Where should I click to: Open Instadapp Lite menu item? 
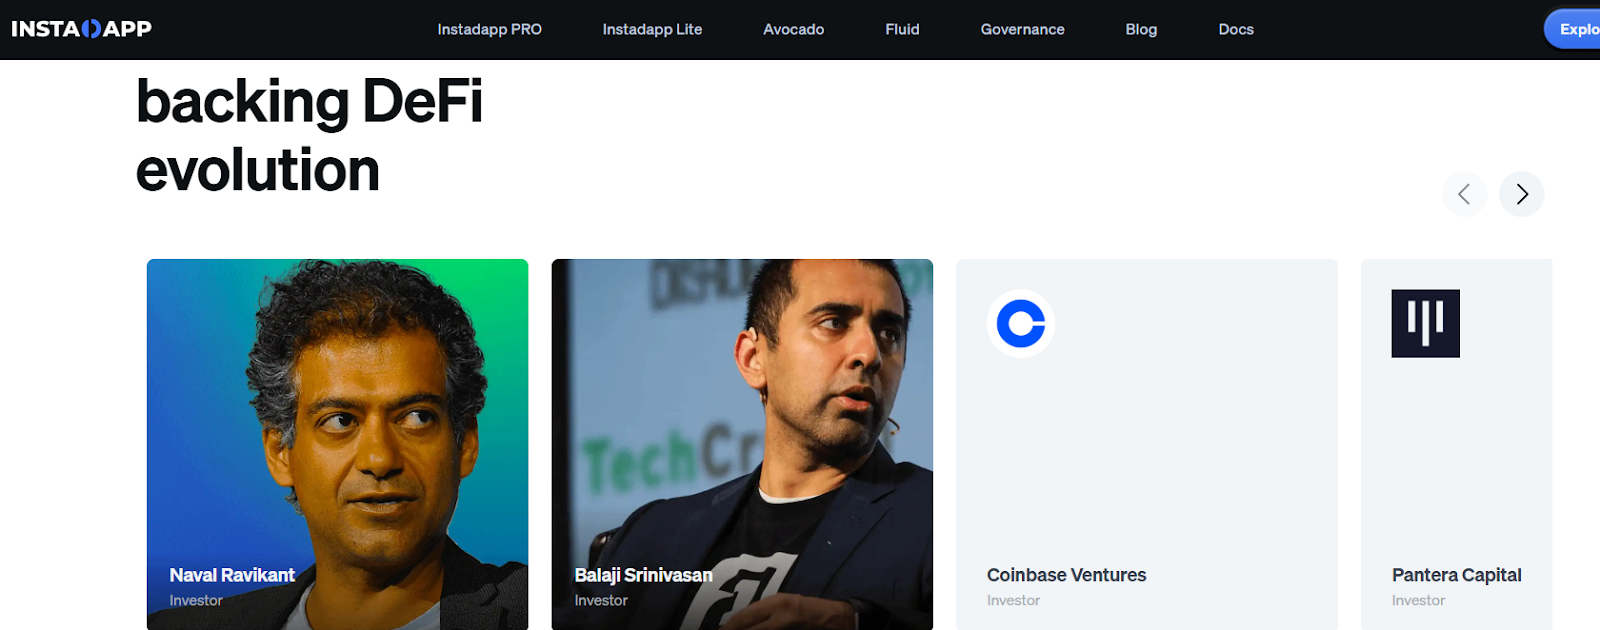pyautogui.click(x=652, y=29)
